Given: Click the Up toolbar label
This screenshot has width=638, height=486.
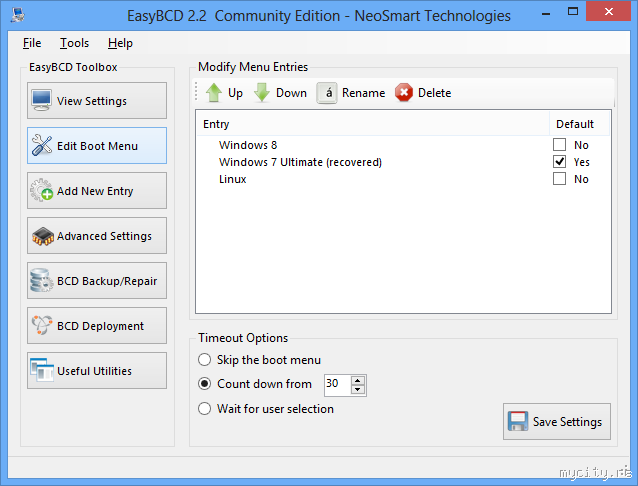Looking at the screenshot, I should 235,93.
